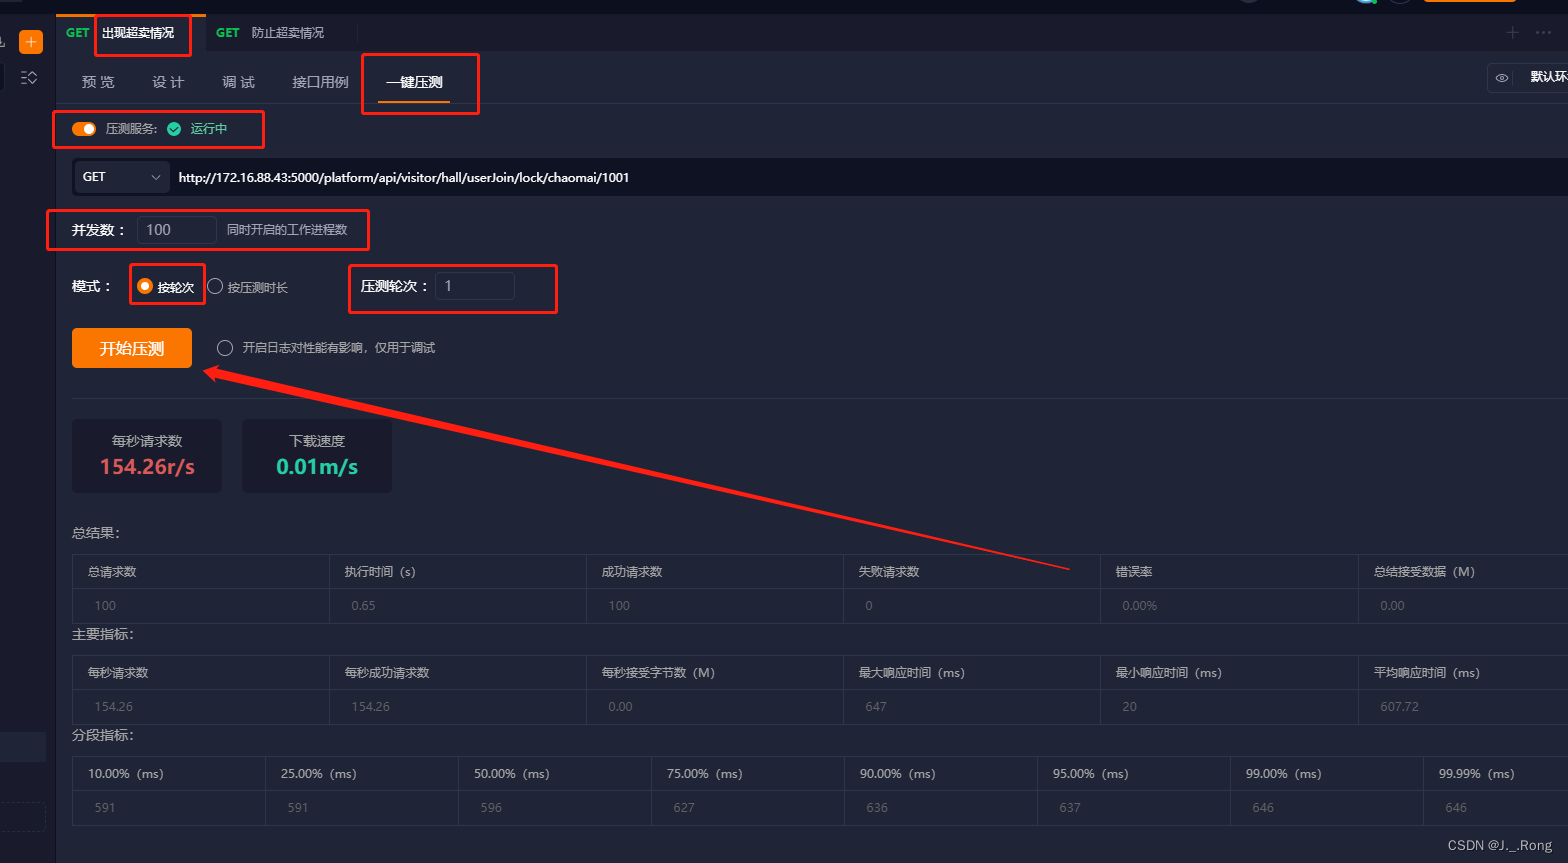Open the 预览 tab

point(98,82)
